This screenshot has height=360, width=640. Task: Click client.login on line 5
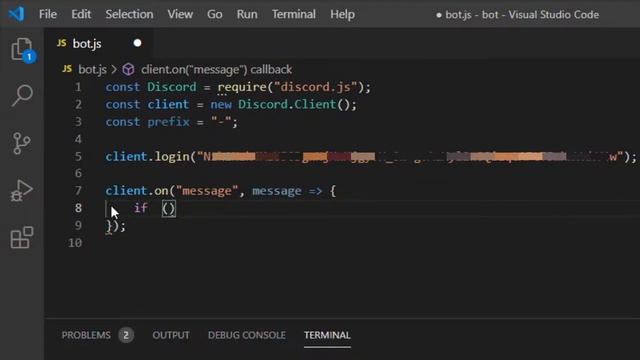pyautogui.click(x=147, y=156)
